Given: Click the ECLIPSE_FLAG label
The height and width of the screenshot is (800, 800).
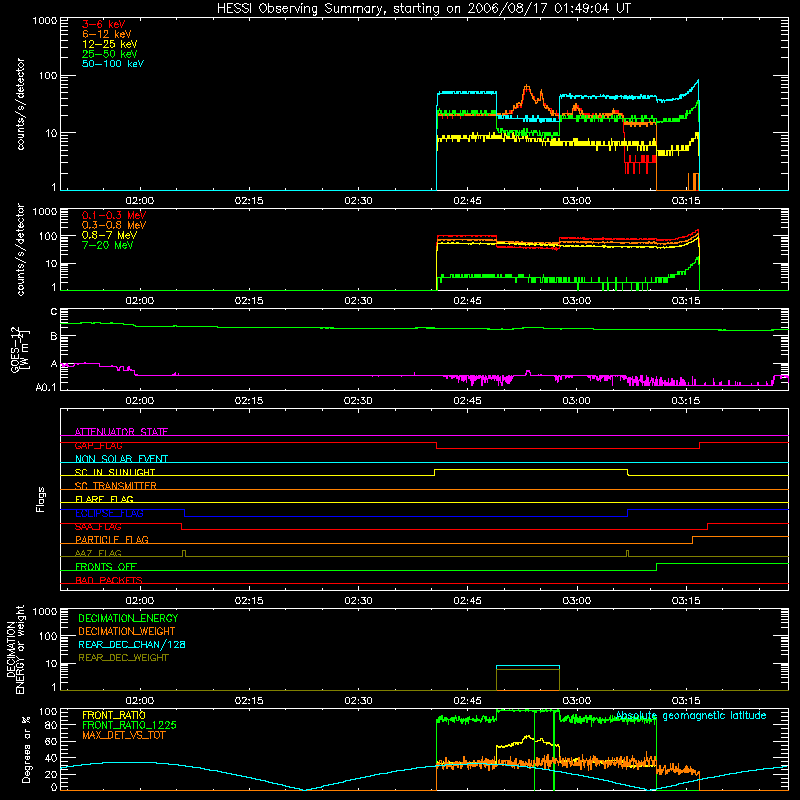Looking at the screenshot, I should pos(109,513).
